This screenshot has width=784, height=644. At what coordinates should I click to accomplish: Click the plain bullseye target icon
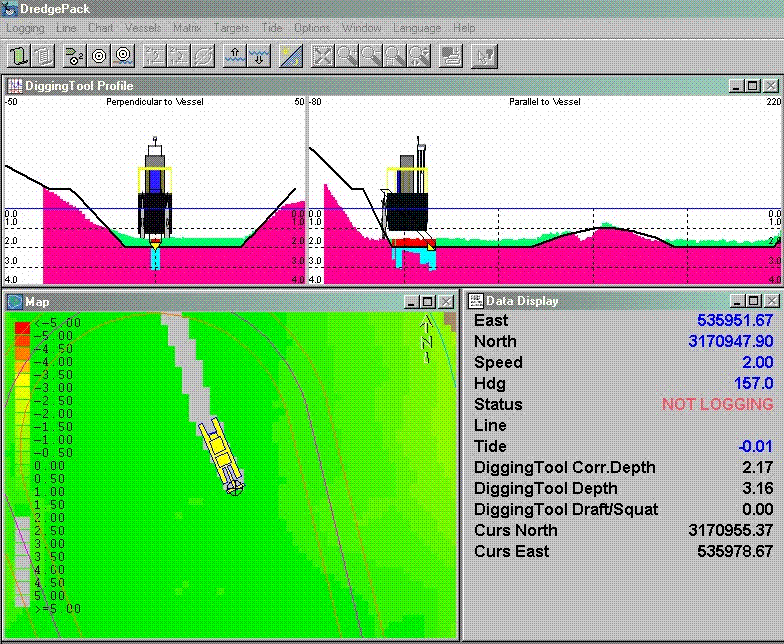tap(98, 56)
